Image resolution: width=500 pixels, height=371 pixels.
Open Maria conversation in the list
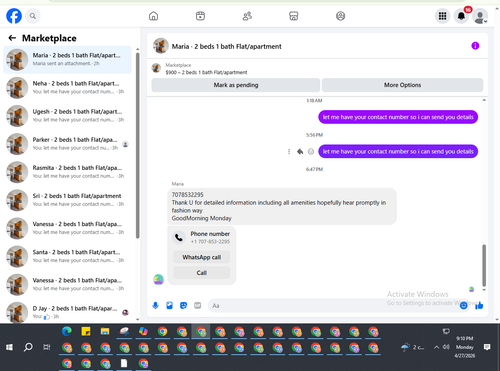67,60
